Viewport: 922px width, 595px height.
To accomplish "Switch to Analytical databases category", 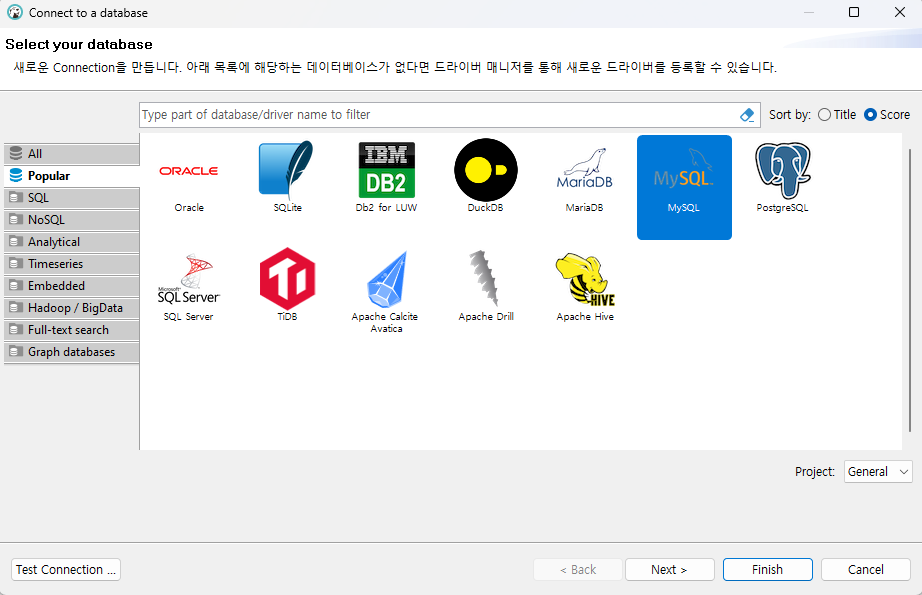I will tap(72, 242).
